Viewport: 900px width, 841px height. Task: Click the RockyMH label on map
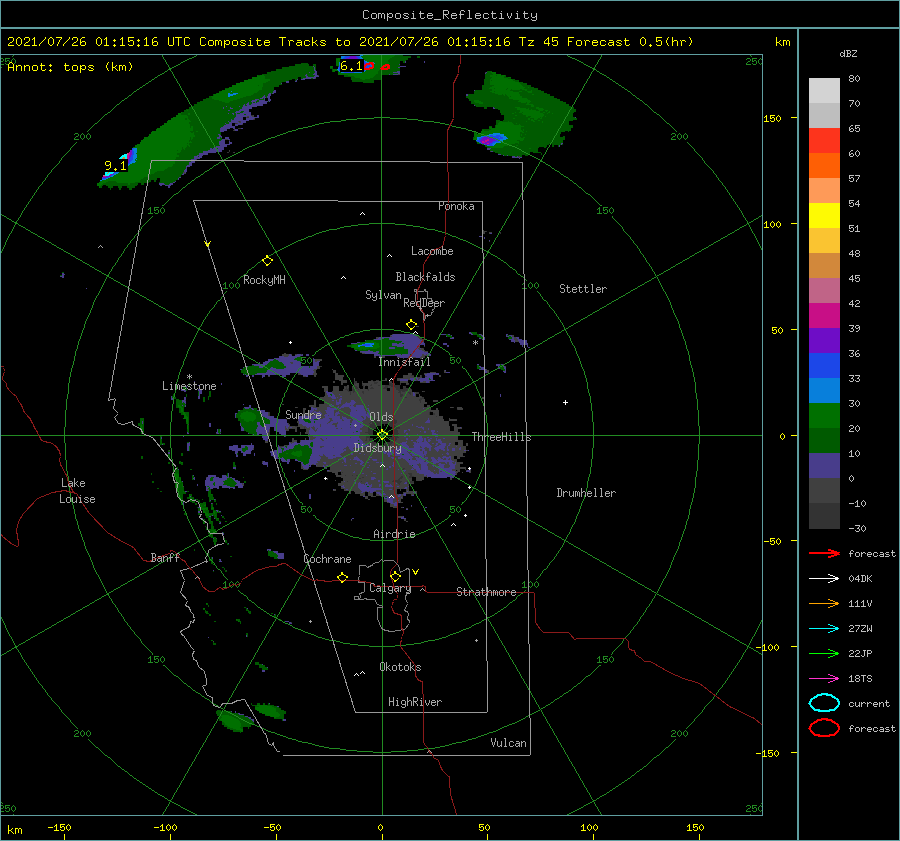coord(264,280)
